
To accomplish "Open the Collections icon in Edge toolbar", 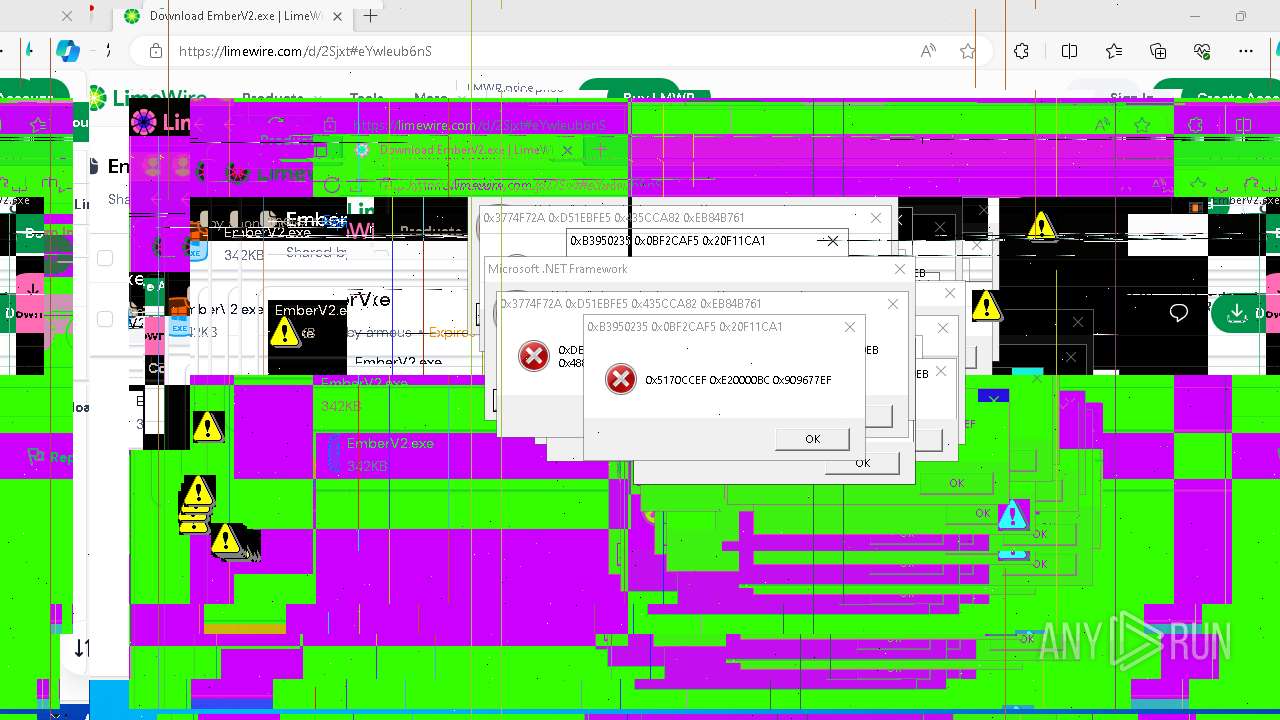I will [x=1158, y=51].
